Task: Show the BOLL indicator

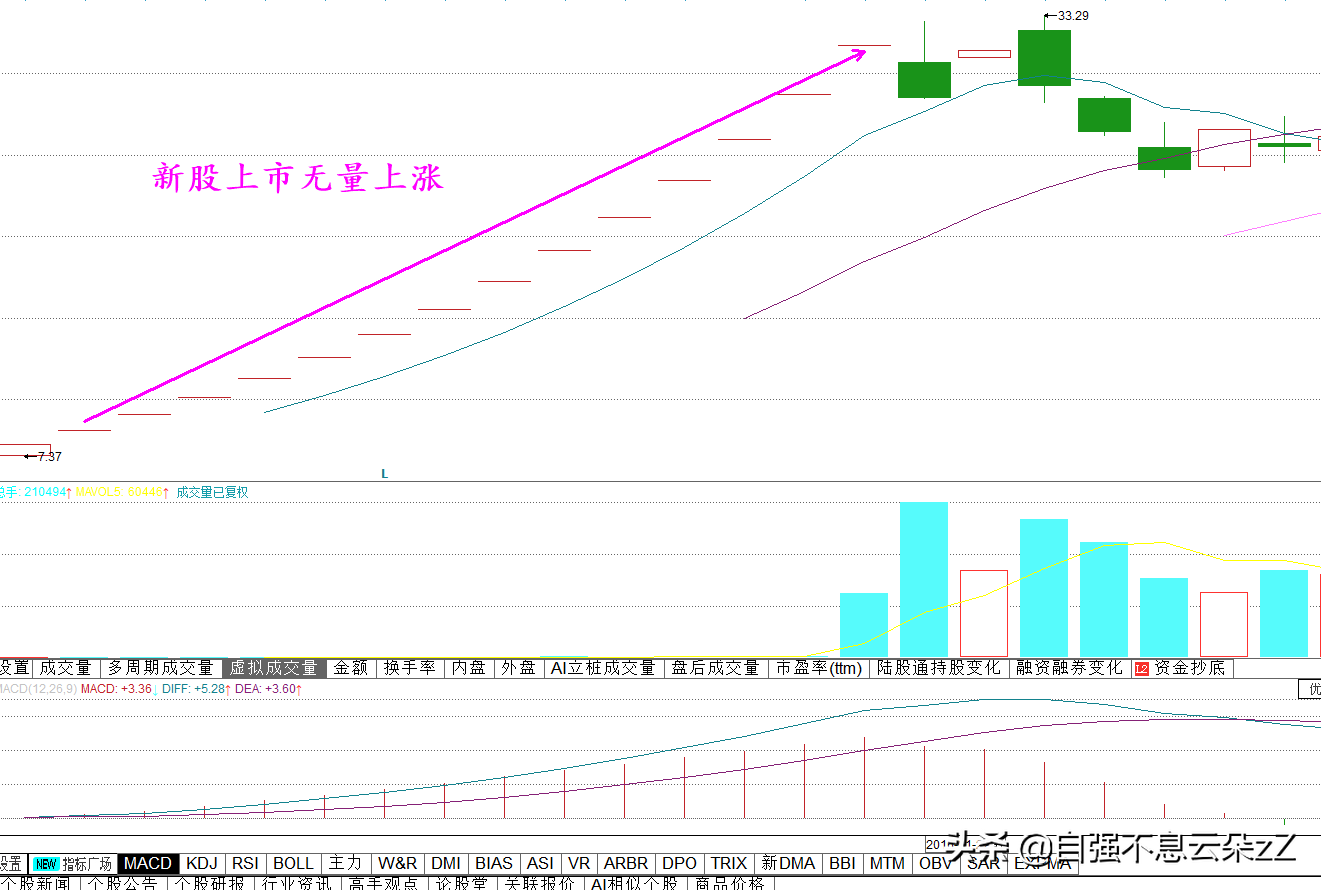Action: [x=293, y=863]
